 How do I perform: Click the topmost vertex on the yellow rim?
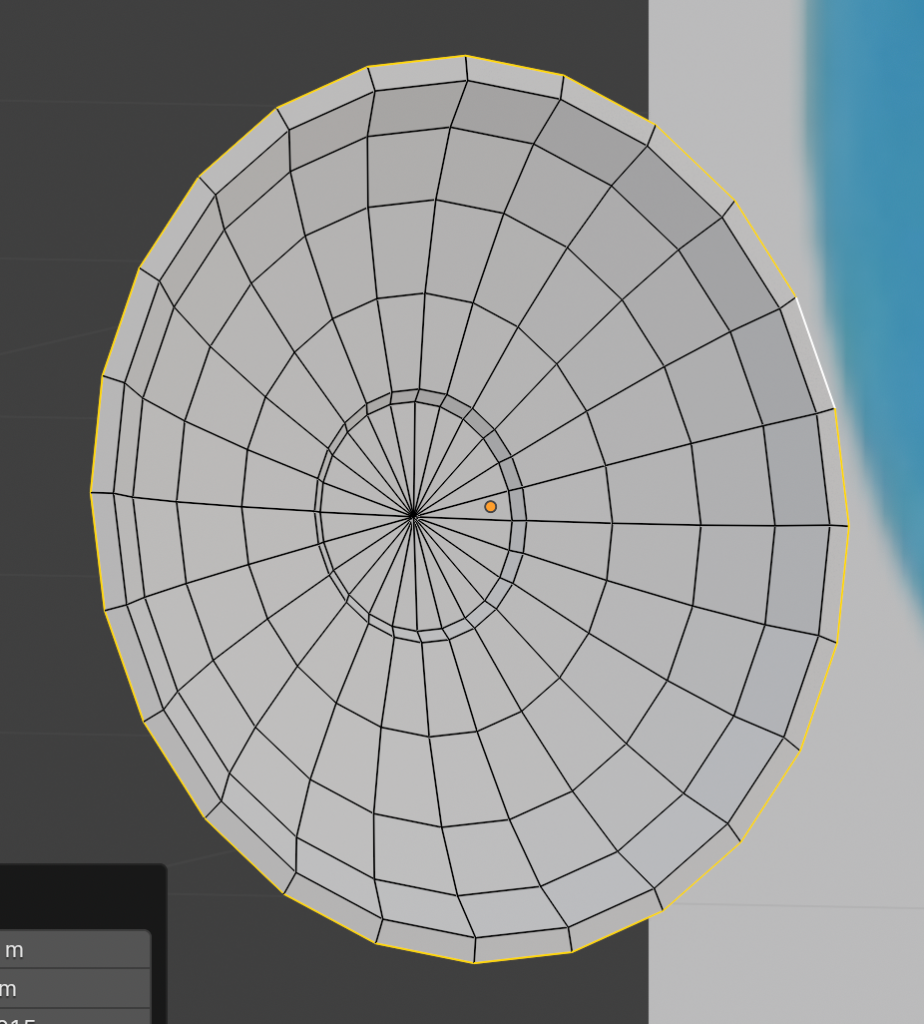[x=465, y=56]
